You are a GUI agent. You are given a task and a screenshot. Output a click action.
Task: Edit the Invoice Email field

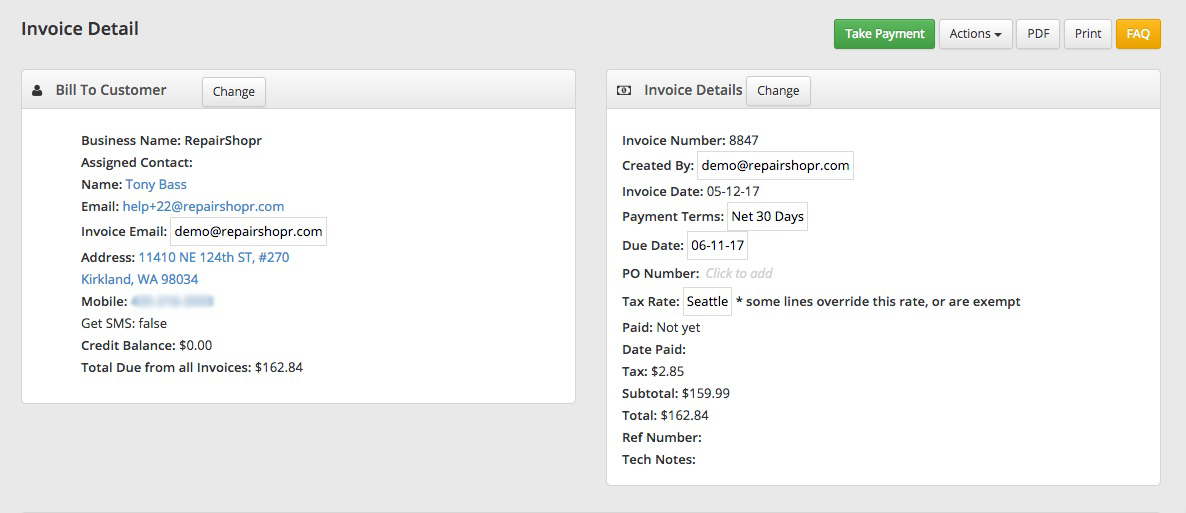click(x=249, y=232)
